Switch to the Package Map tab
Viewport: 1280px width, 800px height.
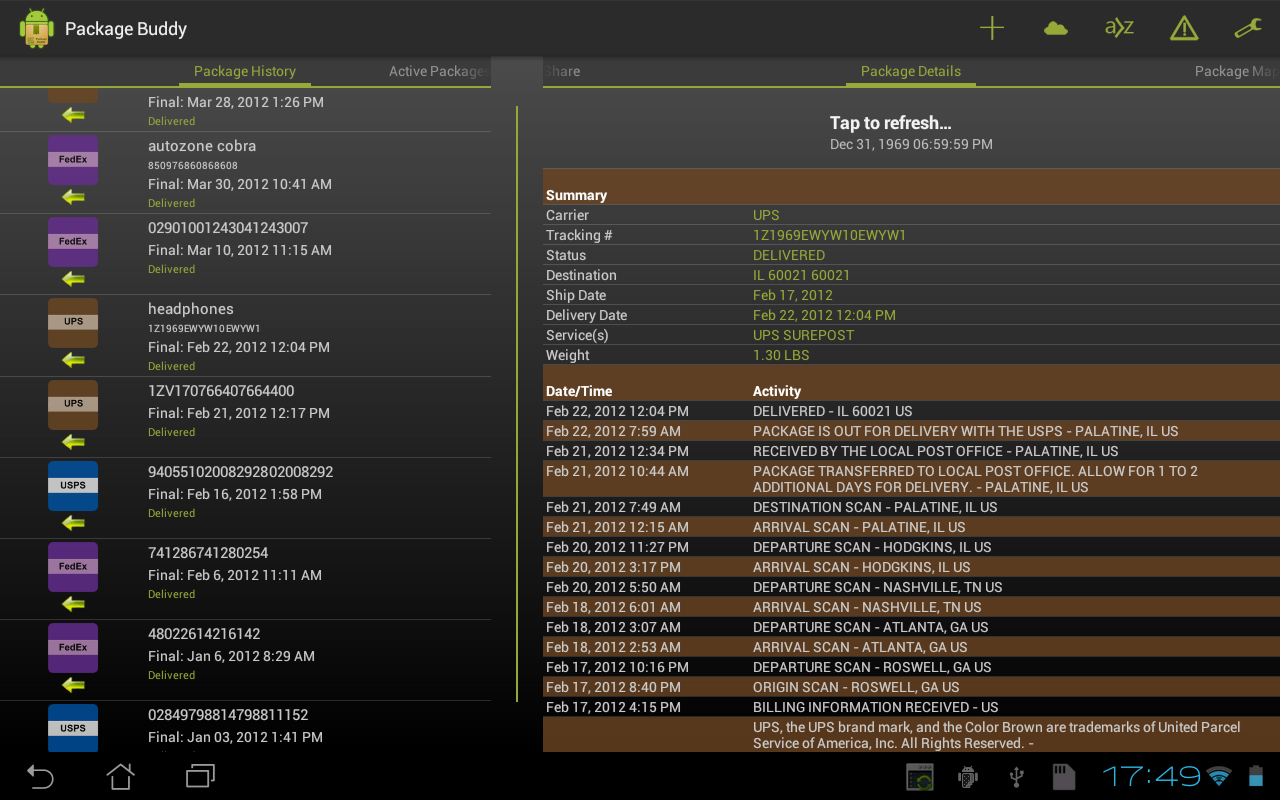[x=1236, y=71]
